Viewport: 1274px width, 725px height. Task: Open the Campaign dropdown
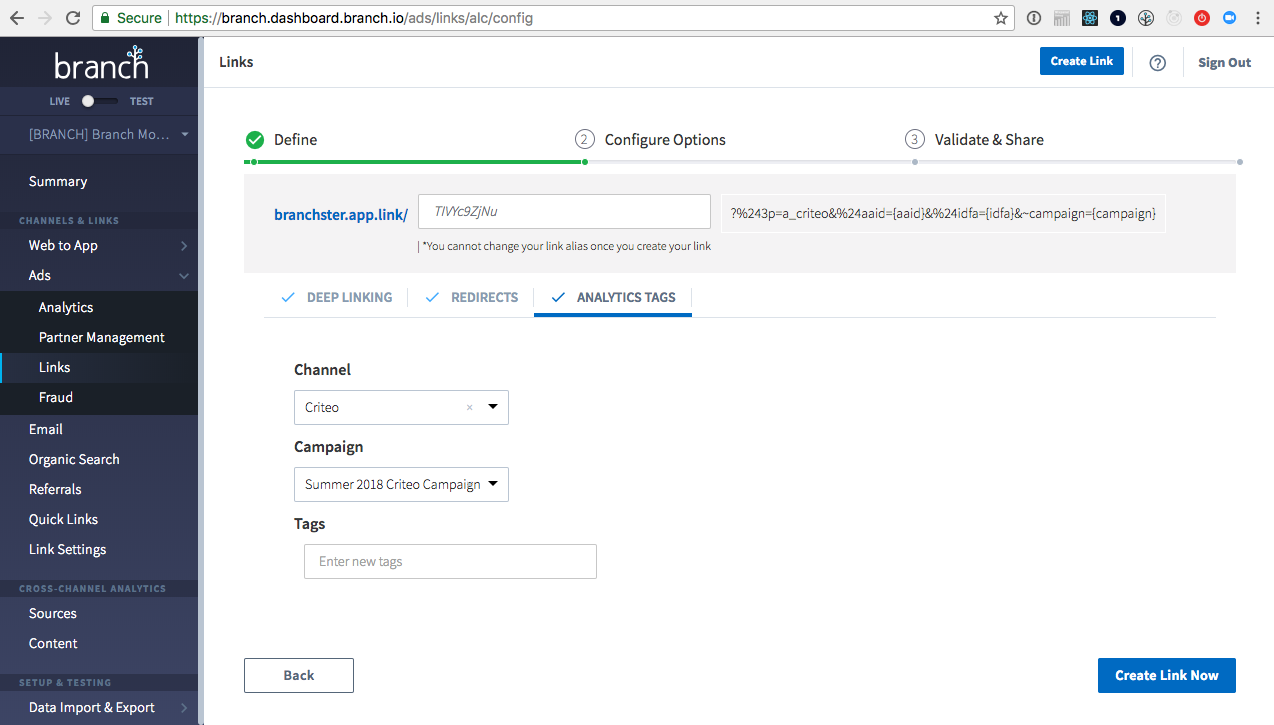(401, 484)
